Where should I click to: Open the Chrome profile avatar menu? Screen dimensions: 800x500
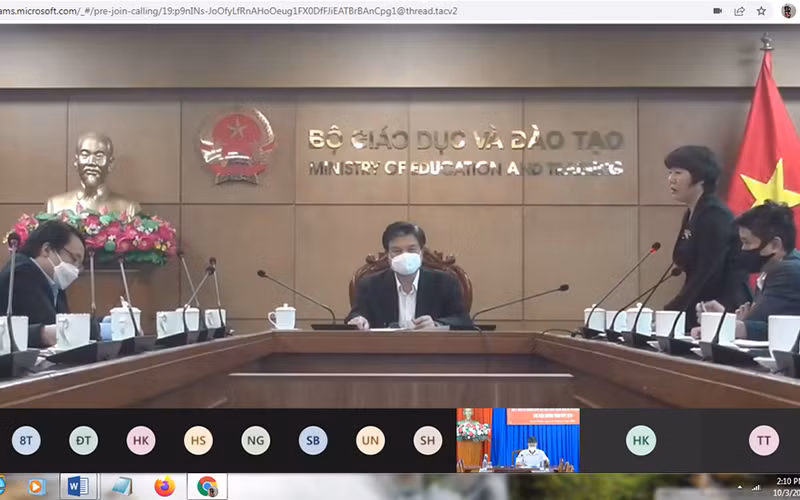pyautogui.click(x=788, y=11)
